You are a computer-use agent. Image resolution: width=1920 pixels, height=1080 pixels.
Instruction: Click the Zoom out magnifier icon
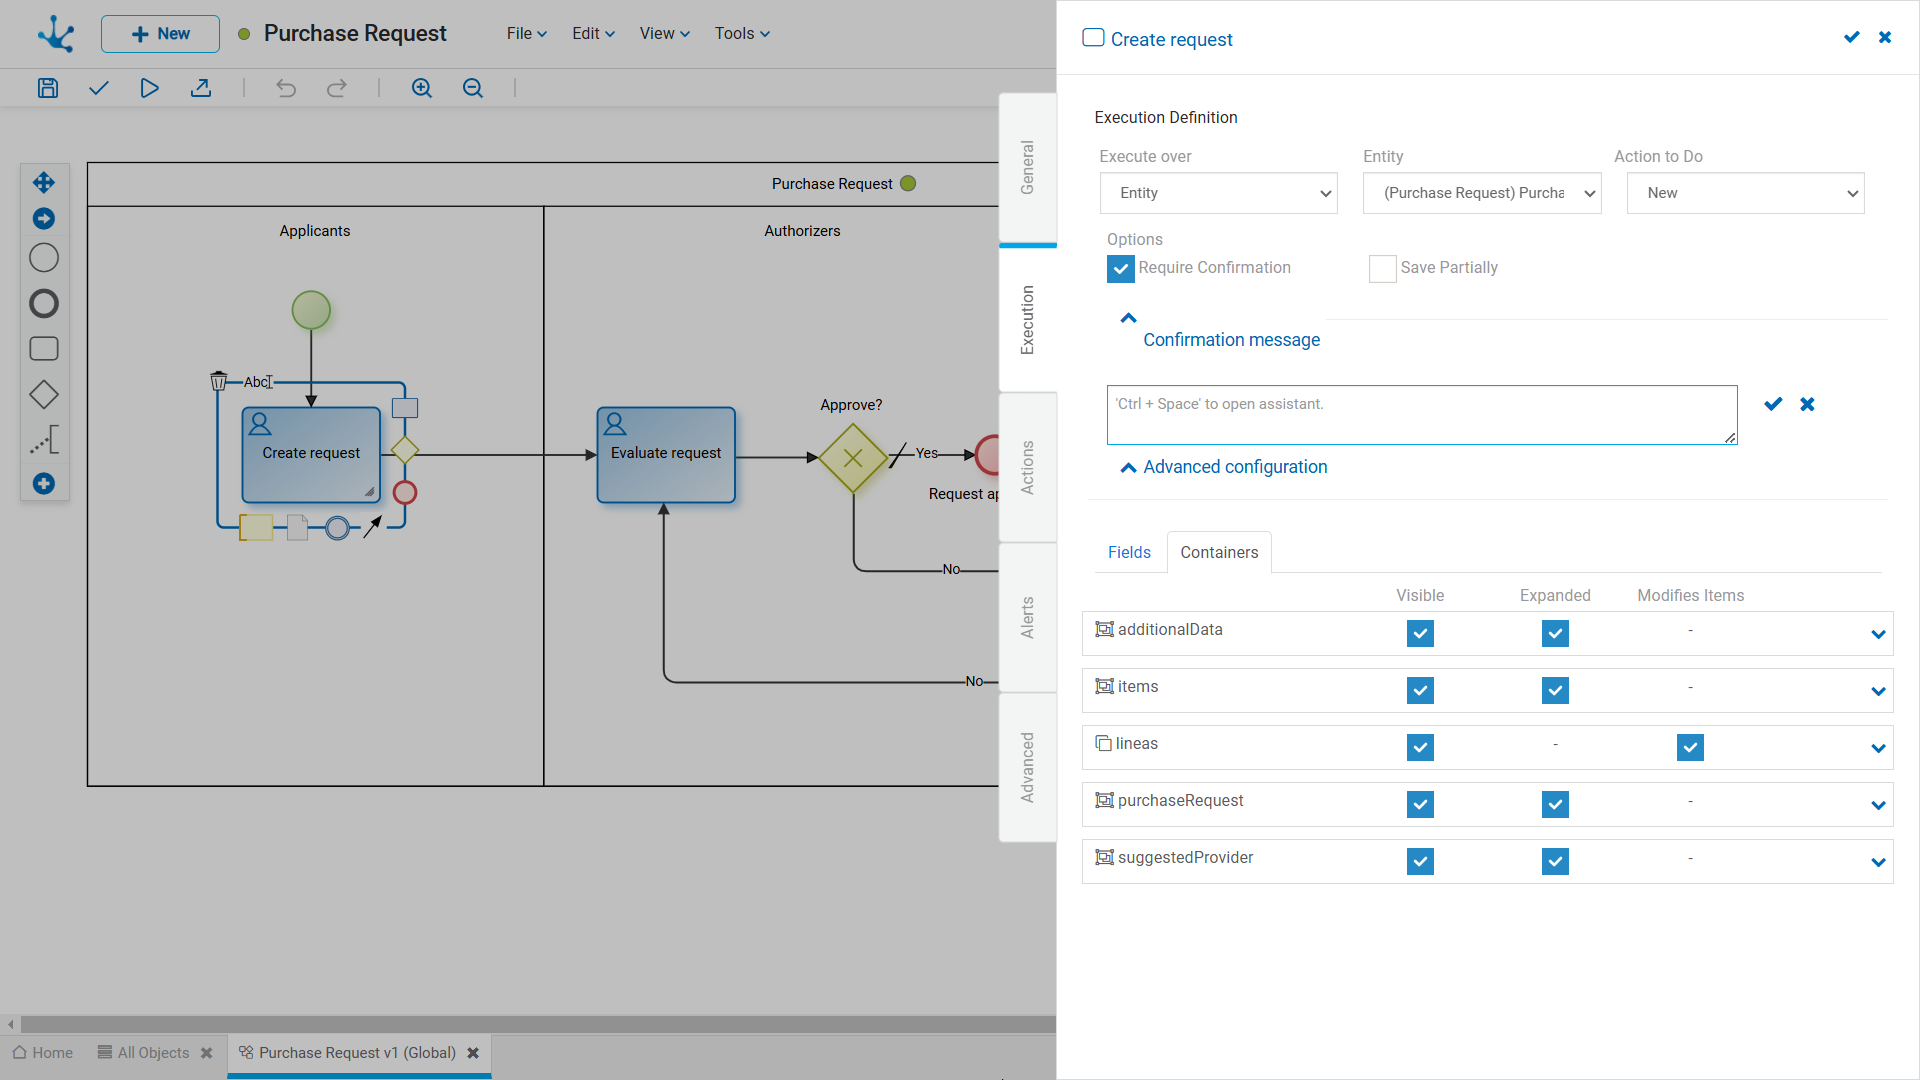(473, 88)
